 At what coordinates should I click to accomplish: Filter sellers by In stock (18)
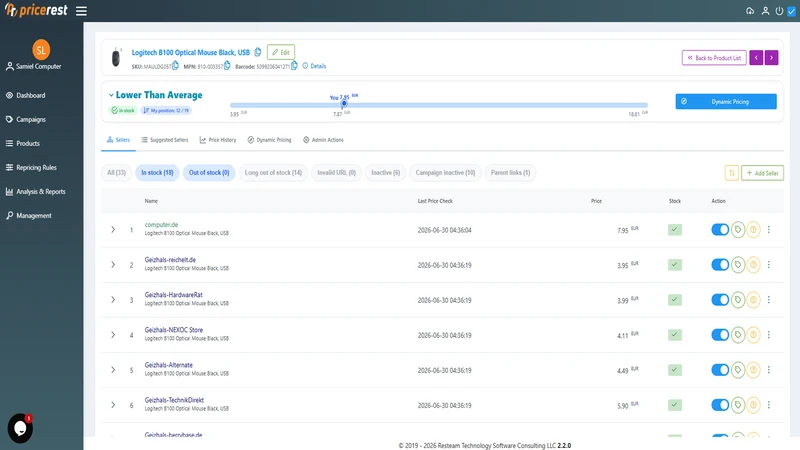point(157,173)
